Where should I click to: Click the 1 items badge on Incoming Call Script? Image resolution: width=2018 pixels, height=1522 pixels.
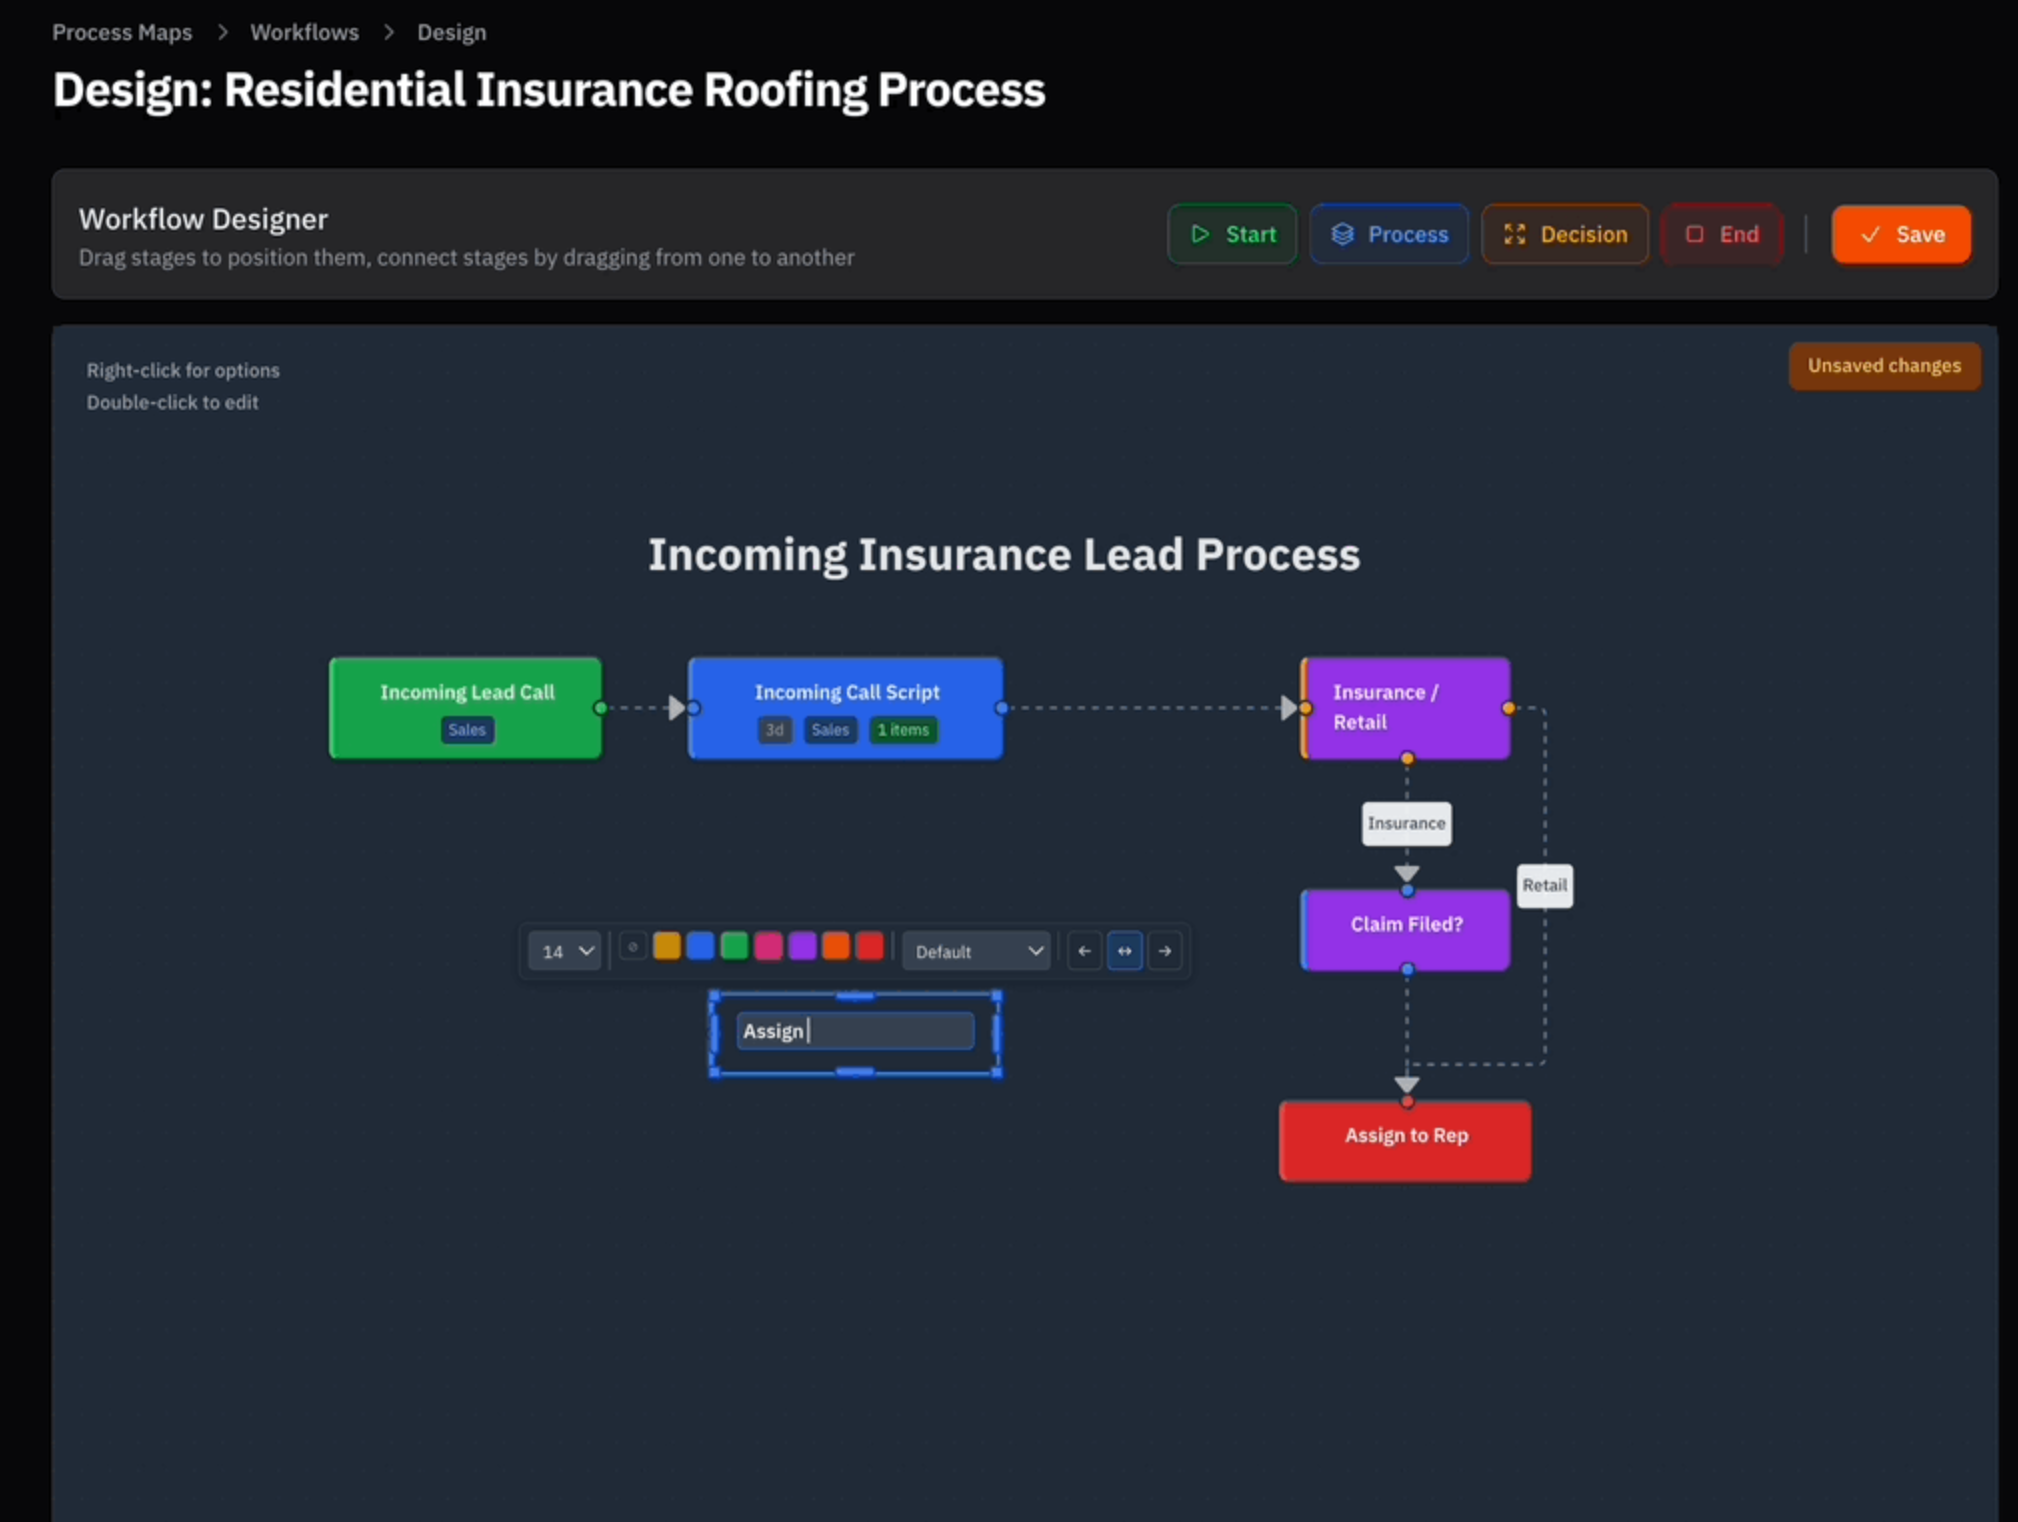point(903,730)
